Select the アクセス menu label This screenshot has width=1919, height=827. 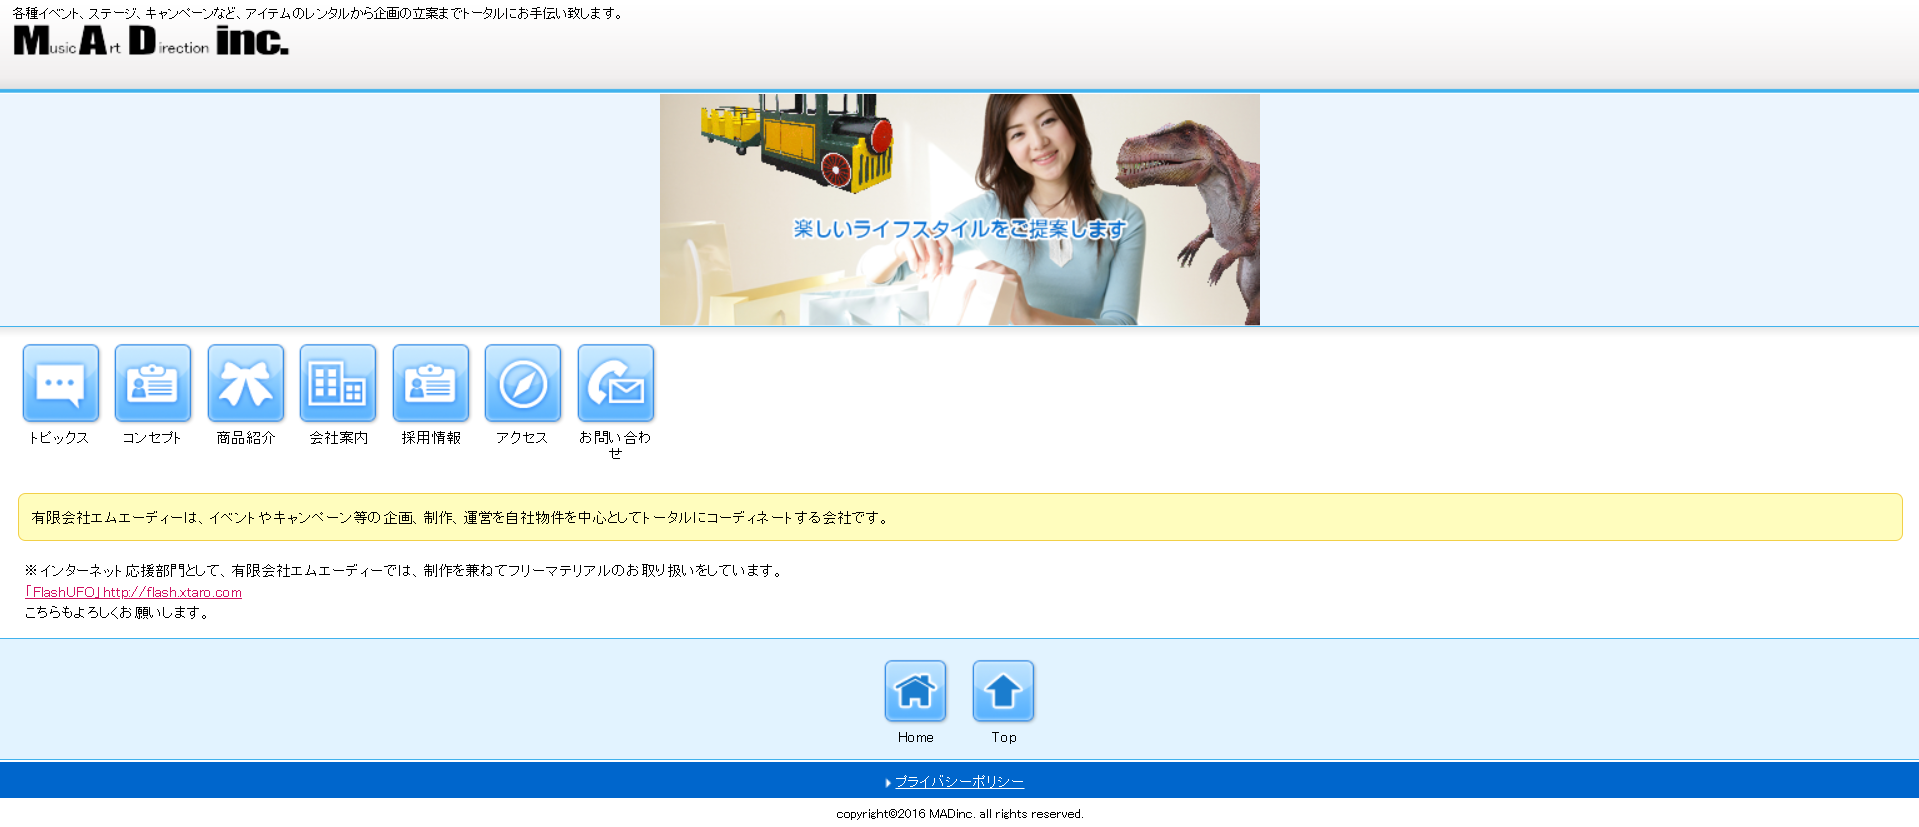(x=522, y=438)
